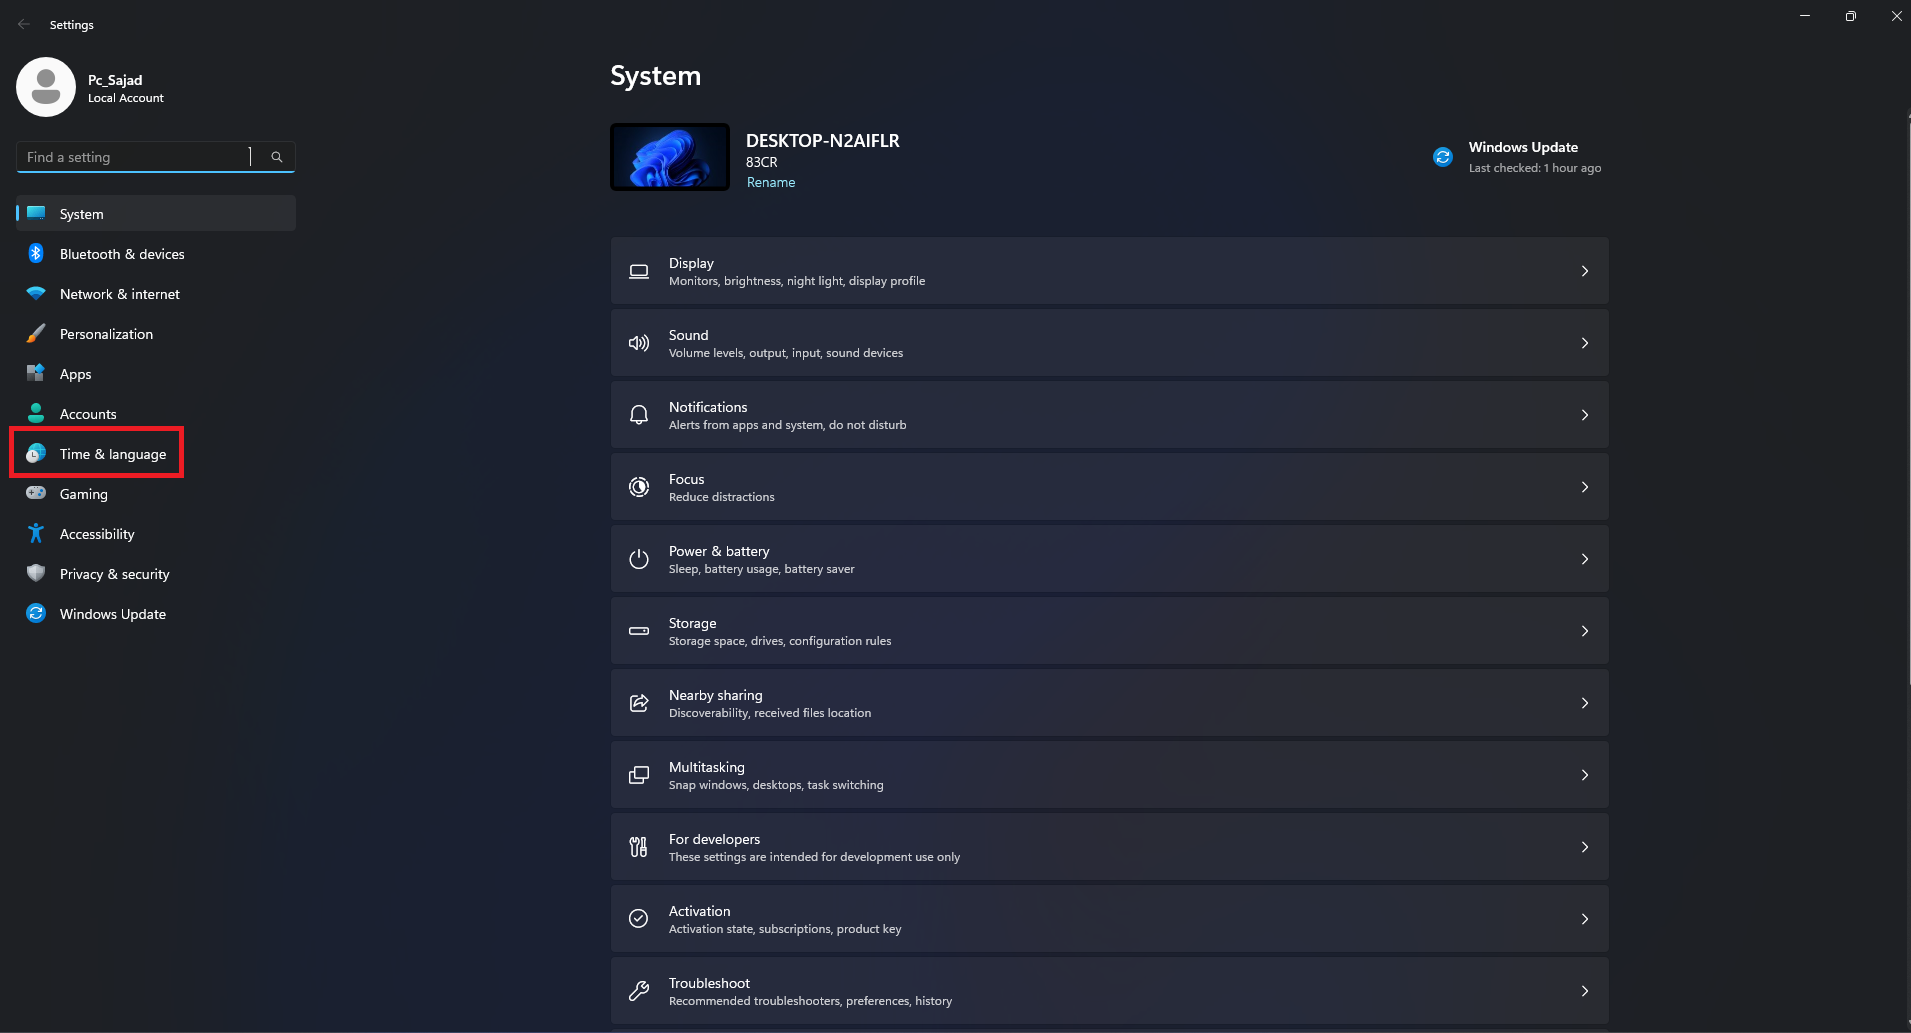This screenshot has width=1911, height=1033.
Task: Click the user profile avatar
Action: (x=46, y=87)
